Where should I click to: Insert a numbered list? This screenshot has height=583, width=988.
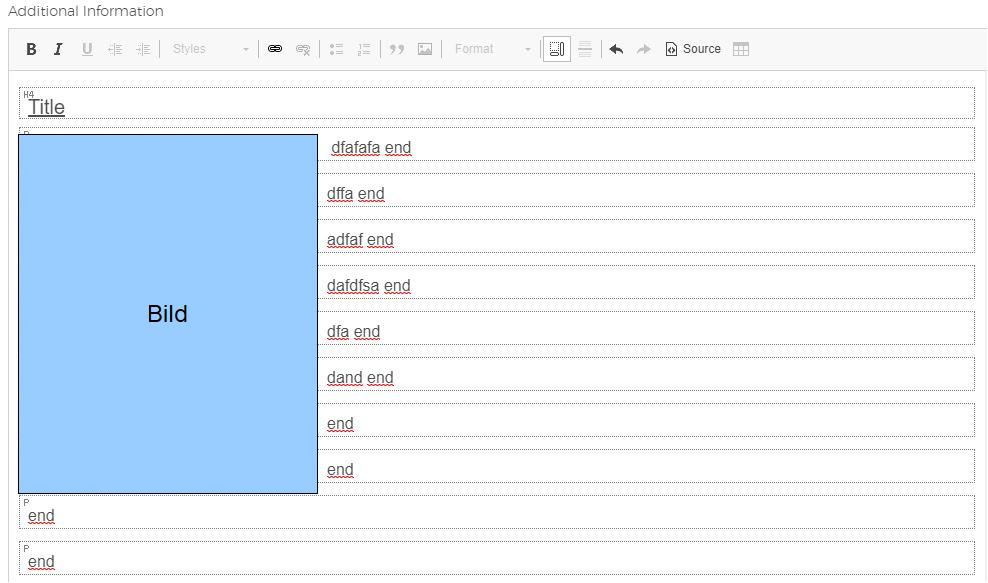(x=364, y=49)
